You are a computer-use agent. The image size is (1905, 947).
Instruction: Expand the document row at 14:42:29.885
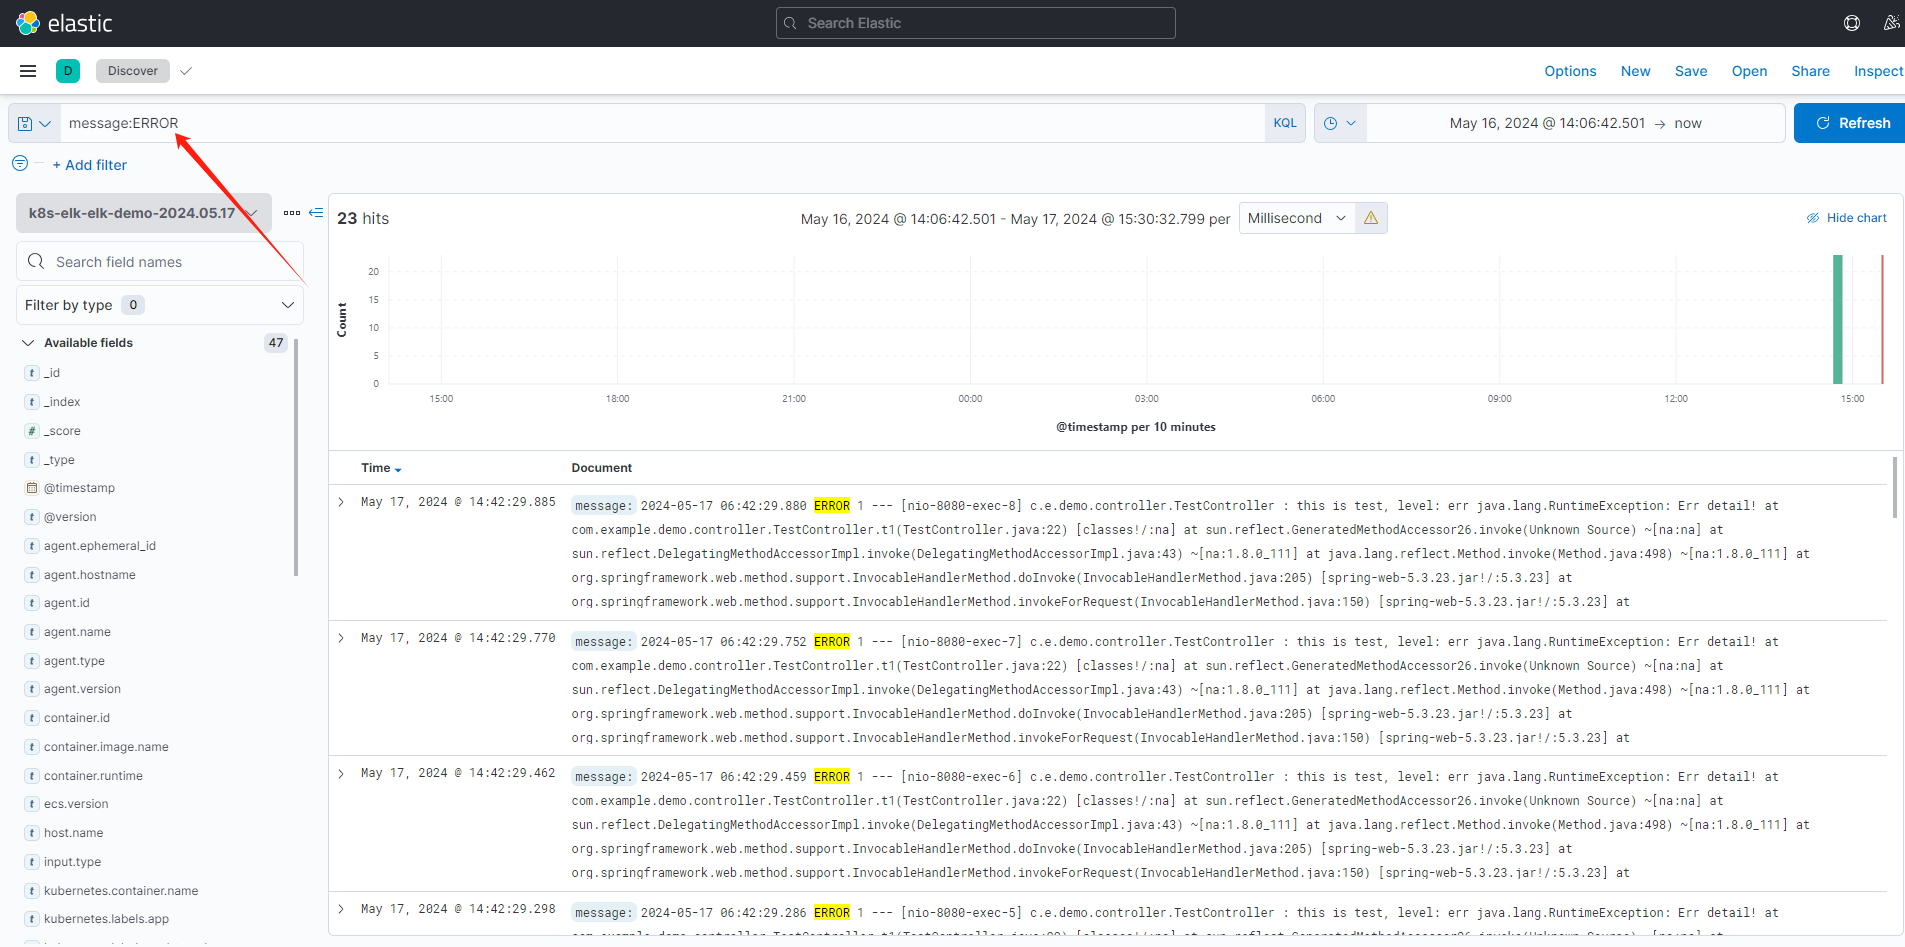[x=341, y=502]
